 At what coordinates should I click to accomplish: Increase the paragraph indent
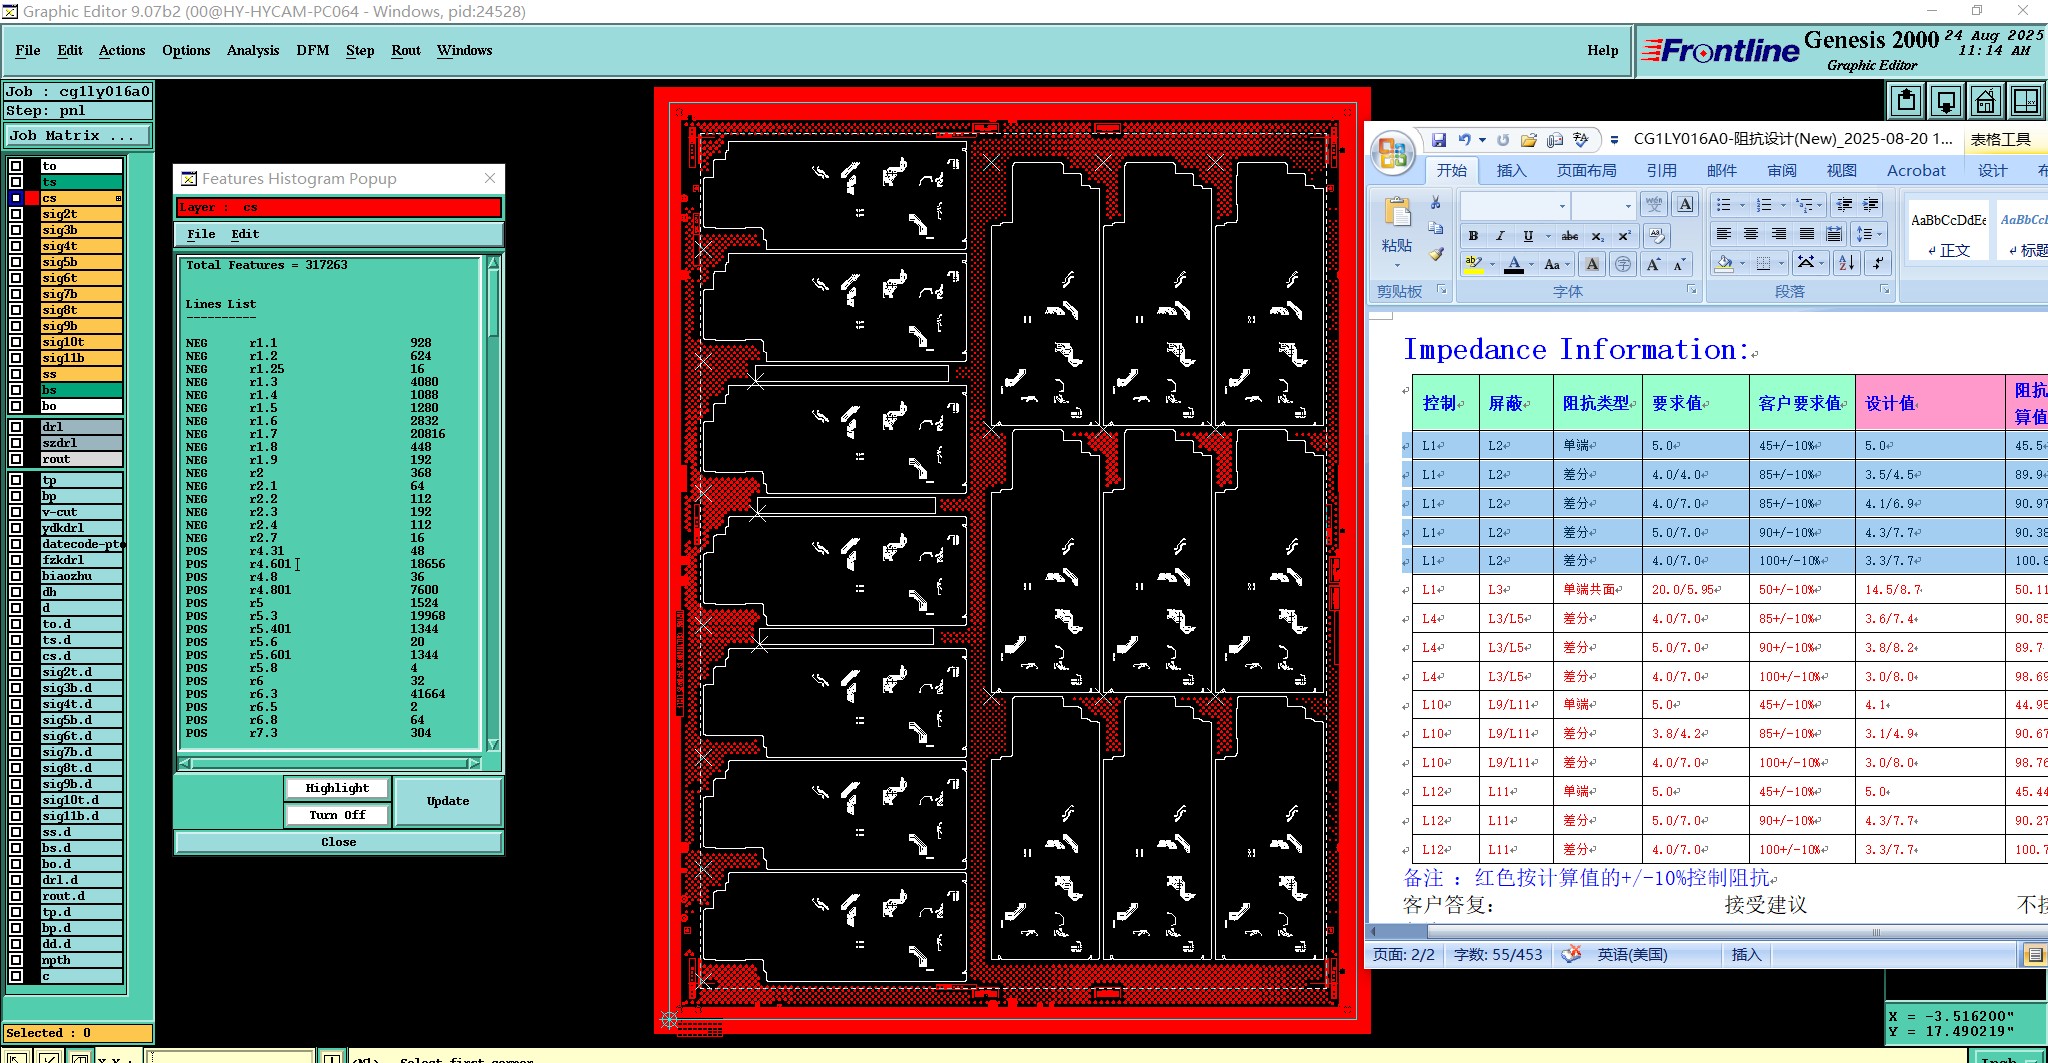pos(1871,204)
